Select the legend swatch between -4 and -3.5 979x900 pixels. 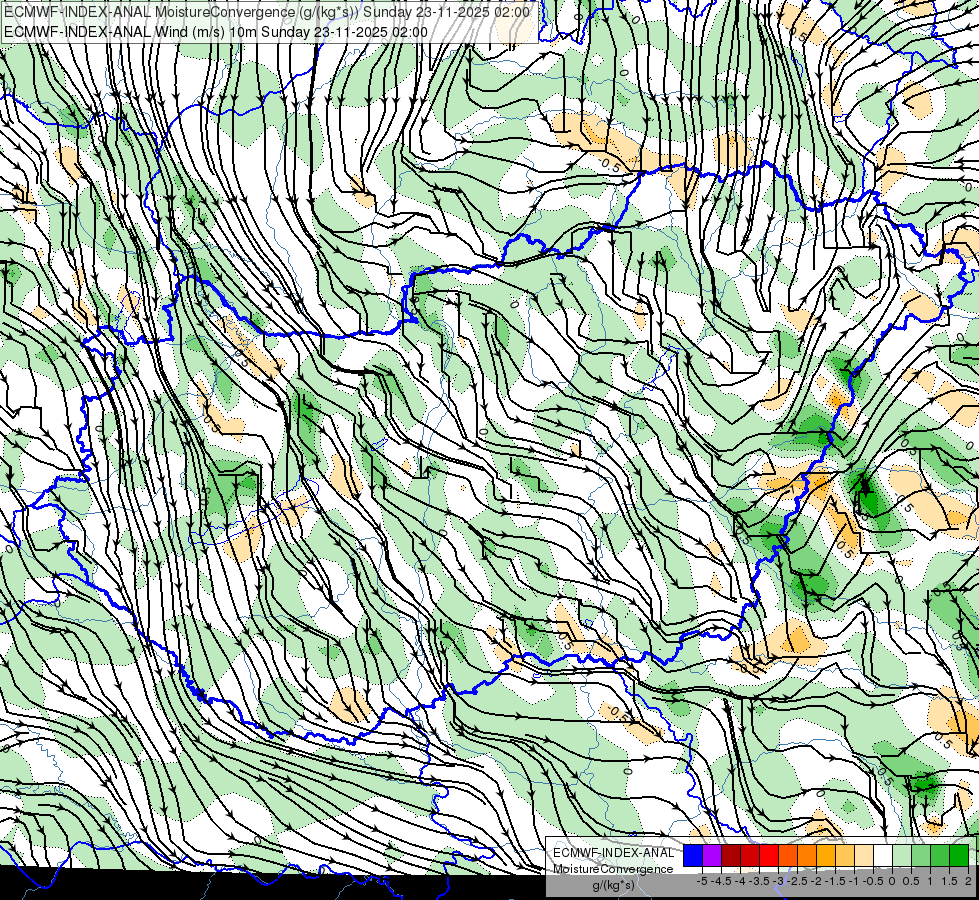click(750, 855)
